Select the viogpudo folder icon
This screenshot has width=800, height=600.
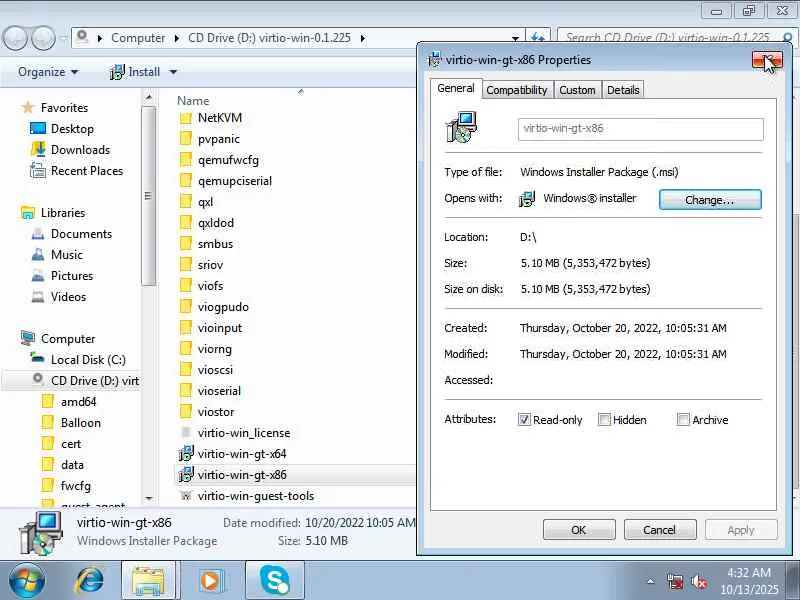tap(186, 307)
